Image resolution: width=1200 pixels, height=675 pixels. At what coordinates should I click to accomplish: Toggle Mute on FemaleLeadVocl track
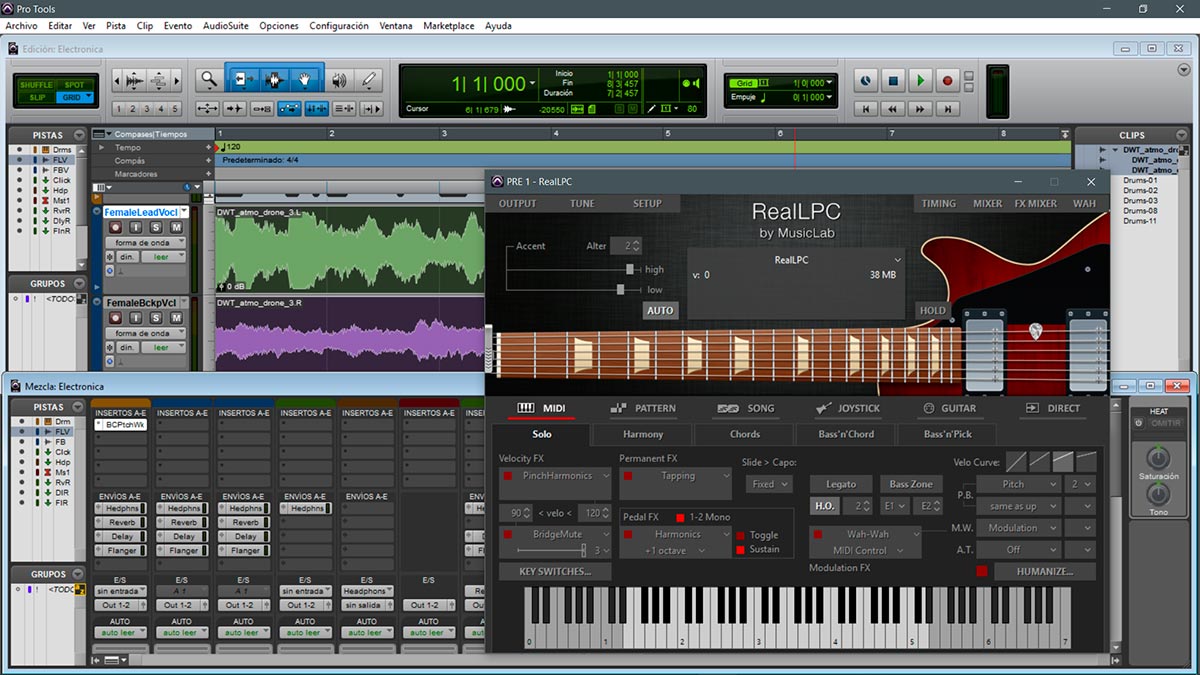click(x=177, y=228)
